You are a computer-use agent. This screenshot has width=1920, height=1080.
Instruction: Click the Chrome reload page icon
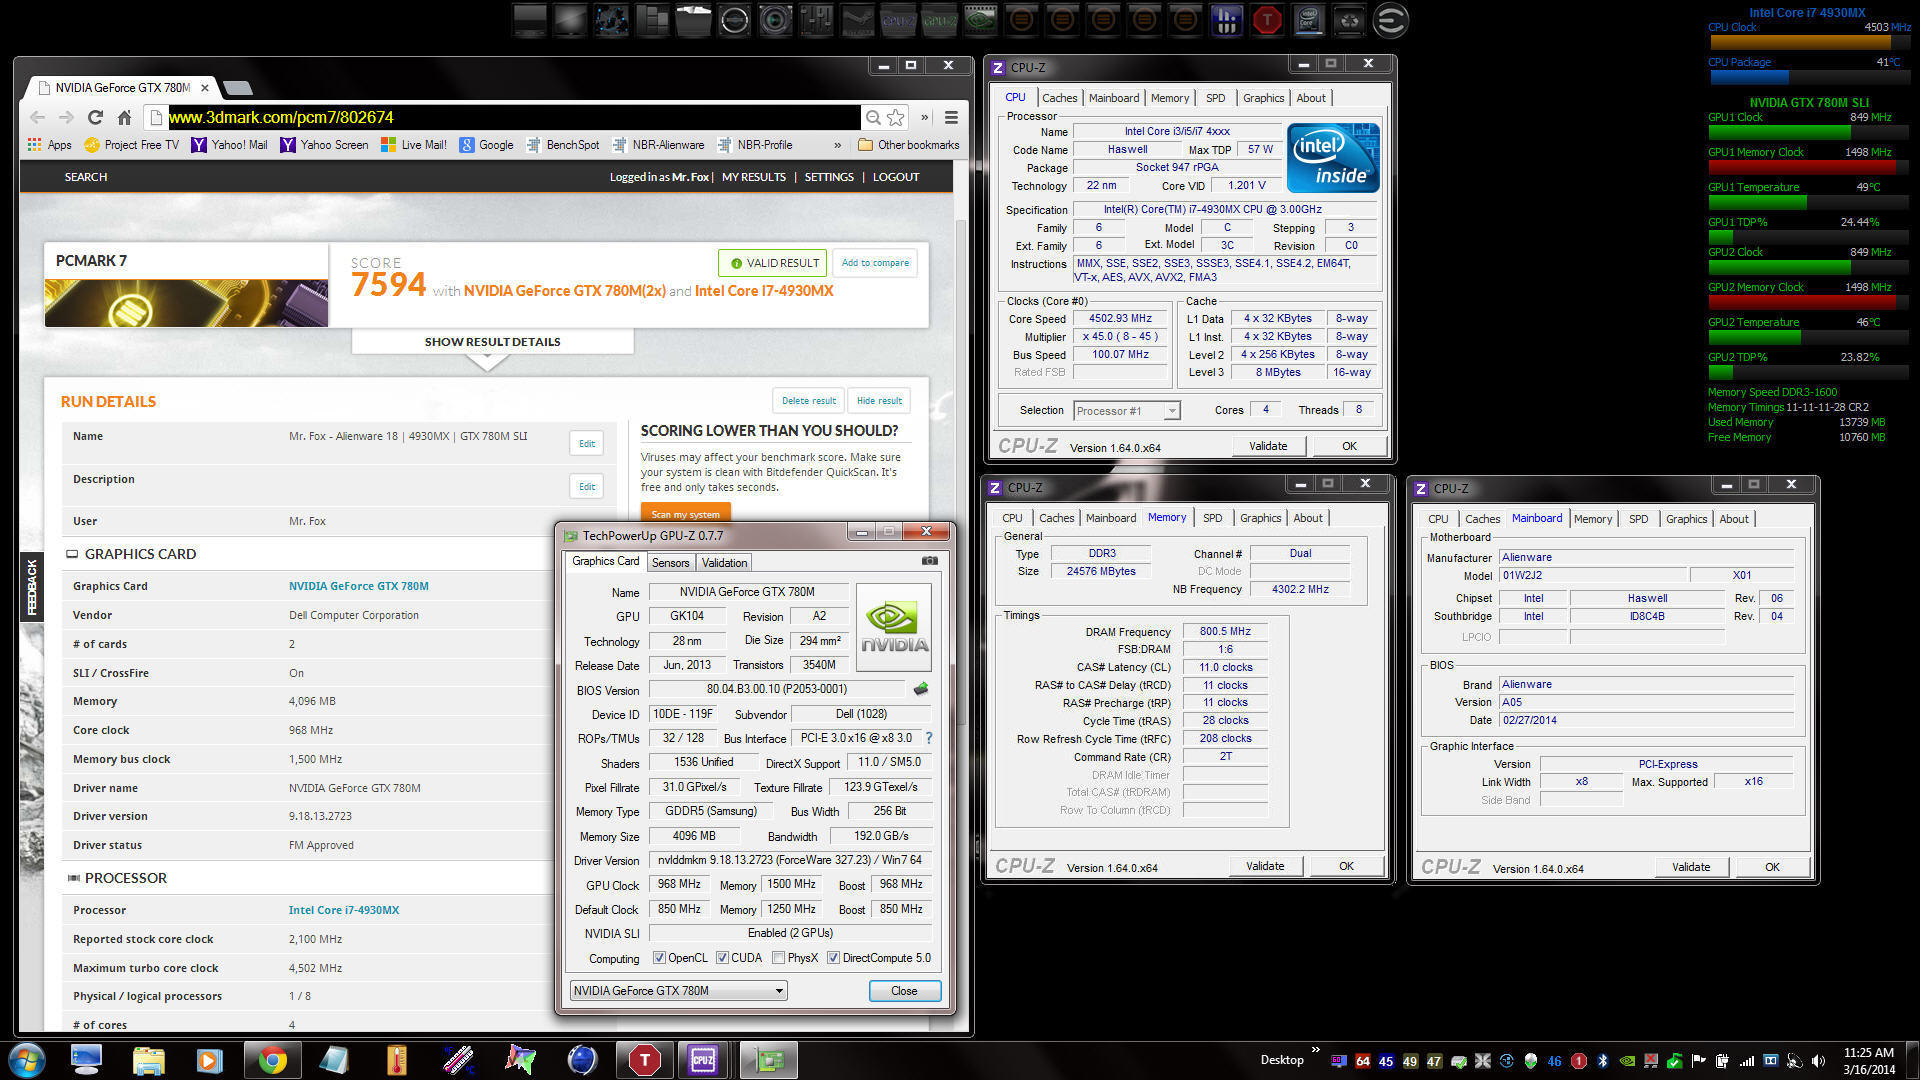[x=95, y=117]
